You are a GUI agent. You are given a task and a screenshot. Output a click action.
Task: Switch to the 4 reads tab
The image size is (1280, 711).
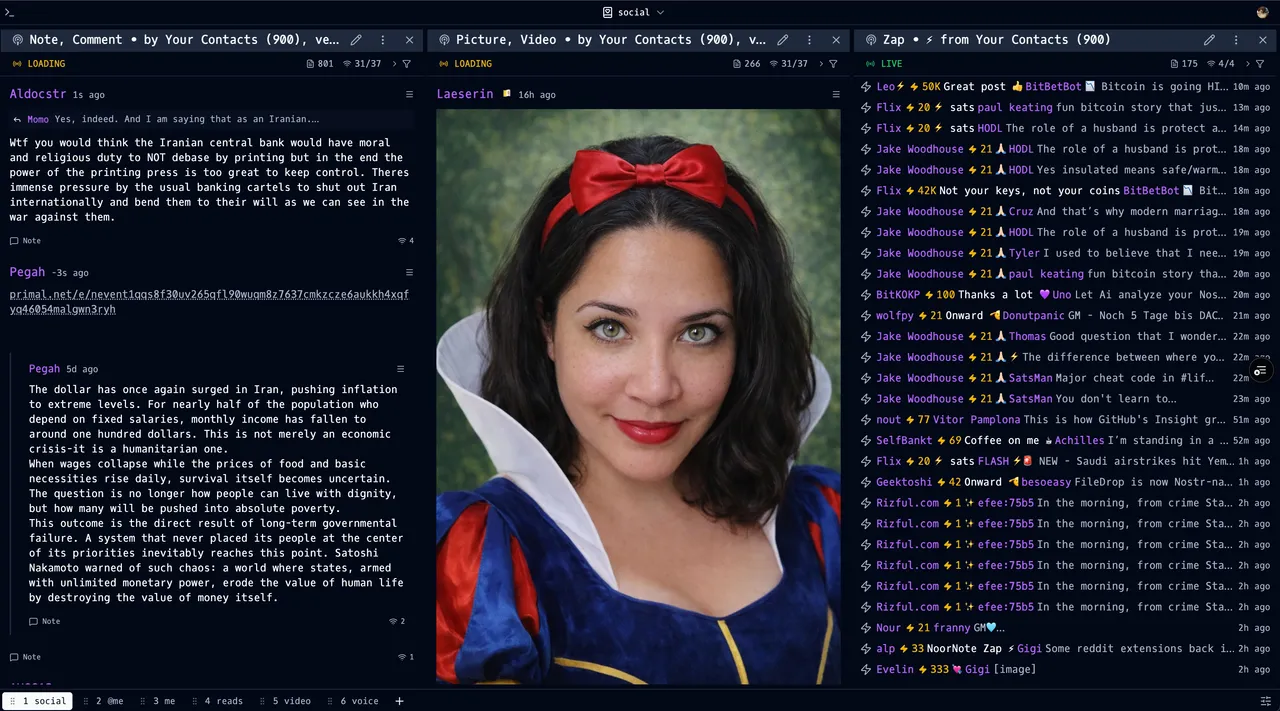point(217,701)
